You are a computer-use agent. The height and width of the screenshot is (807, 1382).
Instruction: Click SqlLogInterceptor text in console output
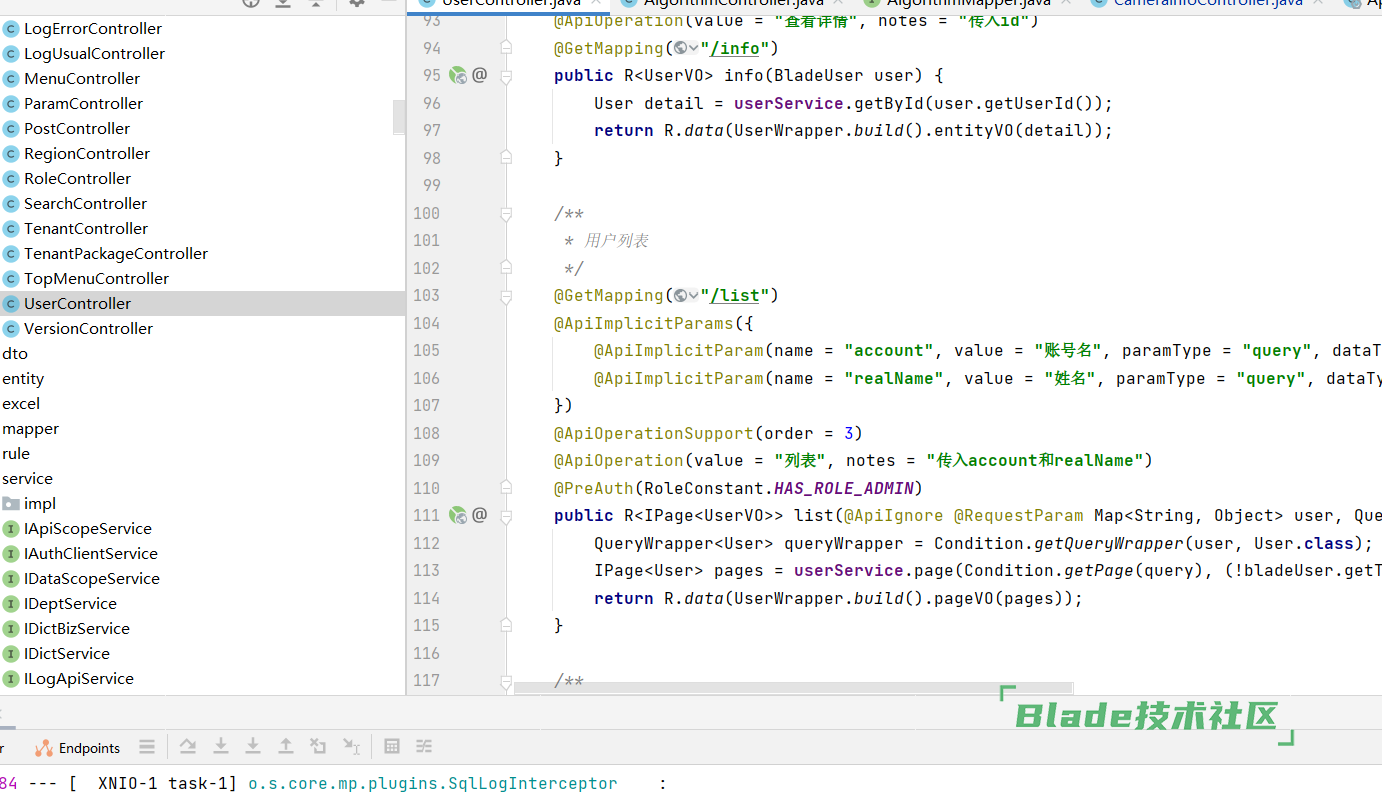click(x=541, y=784)
